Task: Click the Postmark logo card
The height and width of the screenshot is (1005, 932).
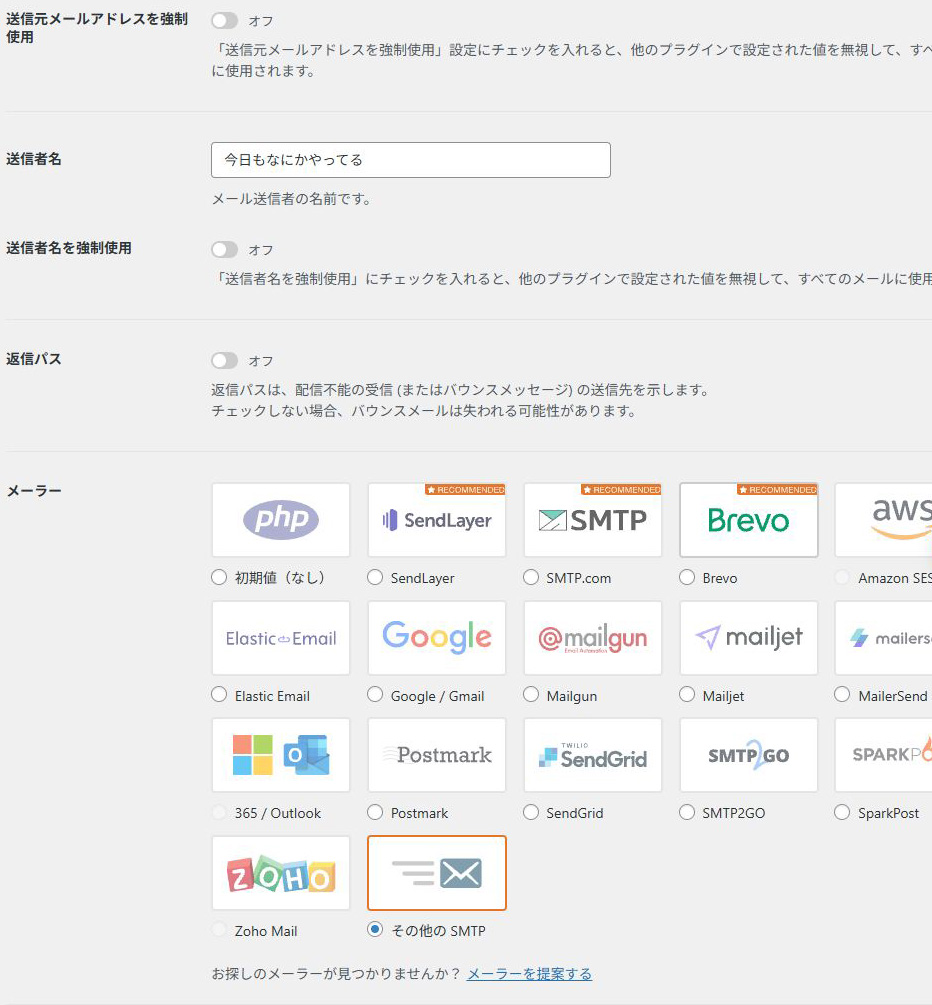Action: coord(437,755)
